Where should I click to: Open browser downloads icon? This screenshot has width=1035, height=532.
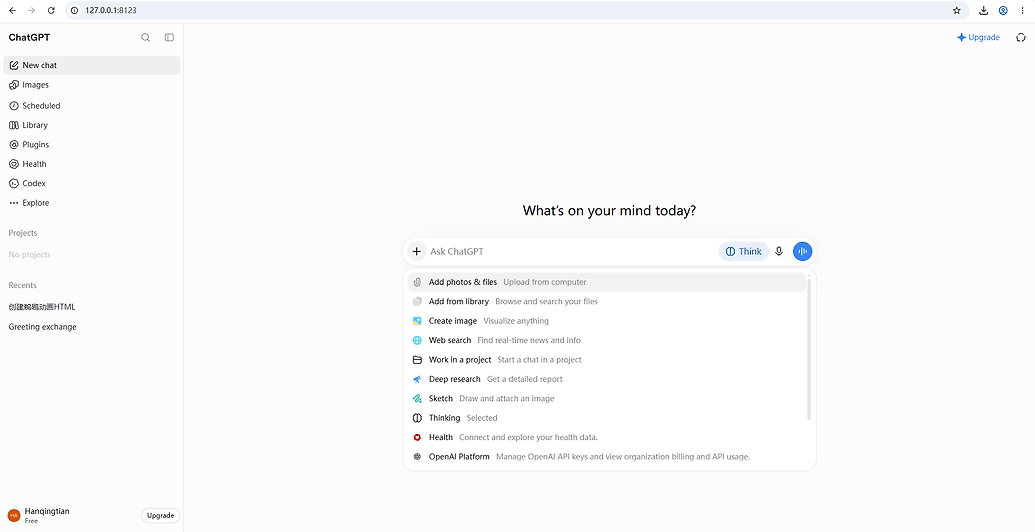(984, 11)
